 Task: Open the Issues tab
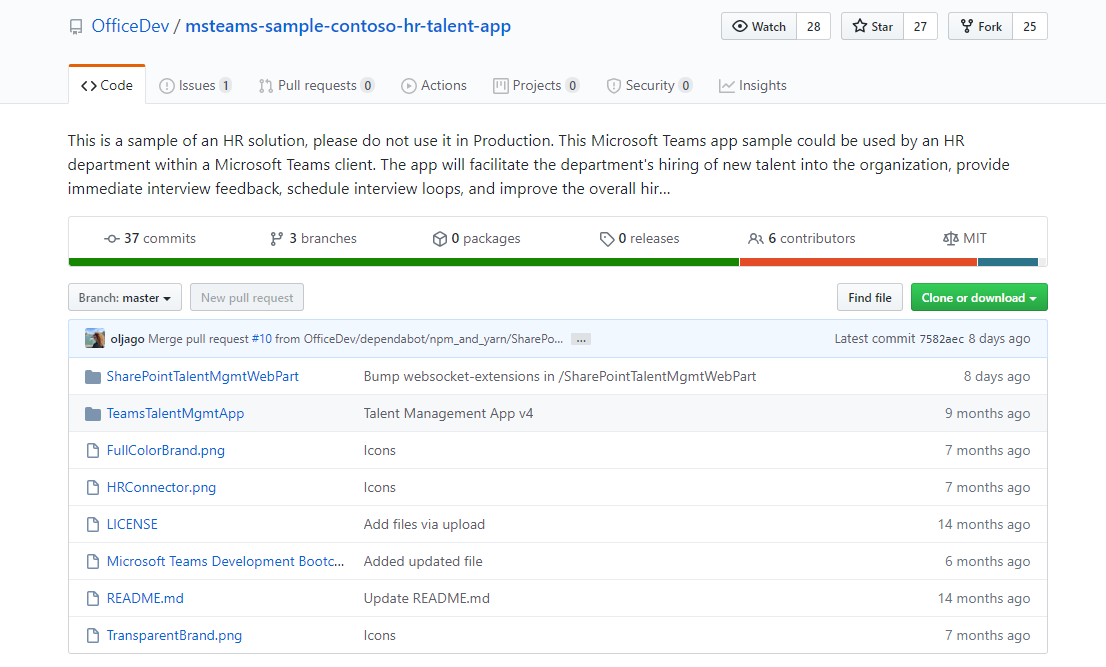195,85
